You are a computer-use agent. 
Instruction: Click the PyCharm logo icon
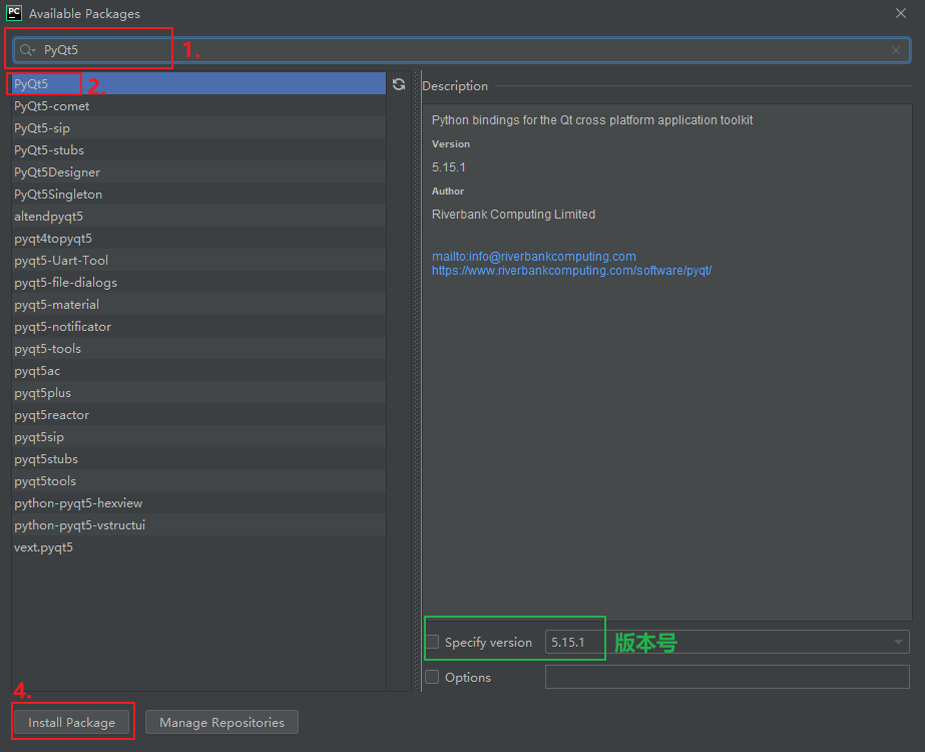14,13
